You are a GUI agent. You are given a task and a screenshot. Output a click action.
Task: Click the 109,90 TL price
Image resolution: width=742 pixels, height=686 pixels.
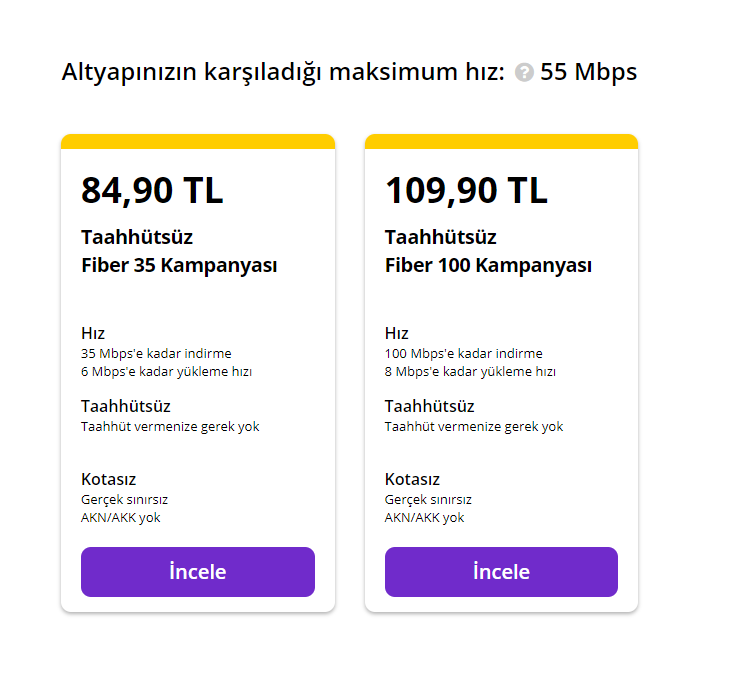pos(466,190)
